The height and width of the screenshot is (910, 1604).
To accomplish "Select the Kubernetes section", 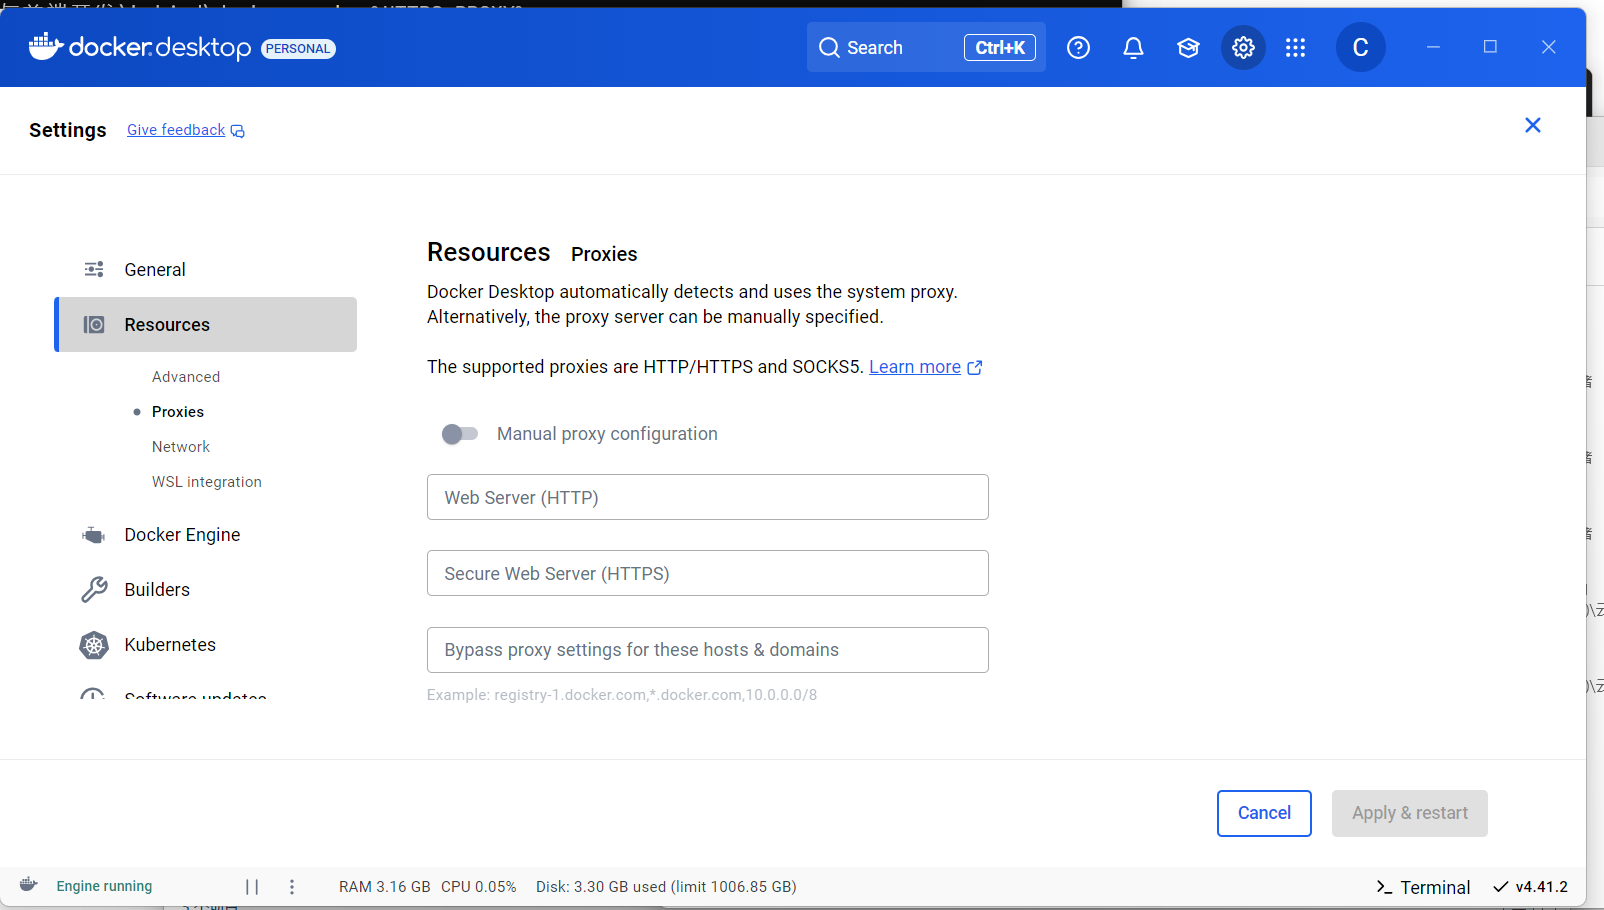I will [x=206, y=645].
